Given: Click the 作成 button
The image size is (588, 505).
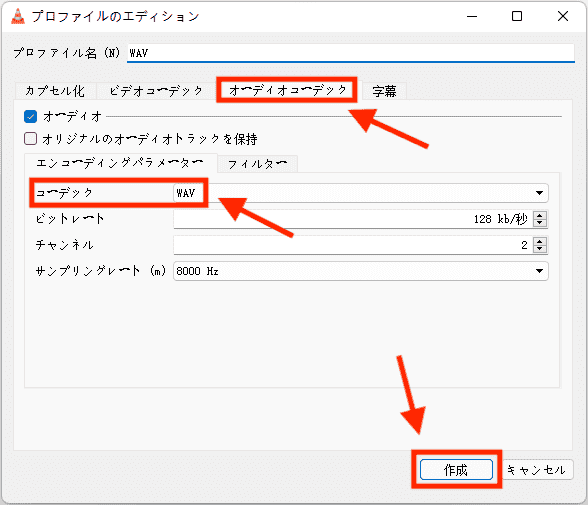Looking at the screenshot, I should pyautogui.click(x=456, y=469).
